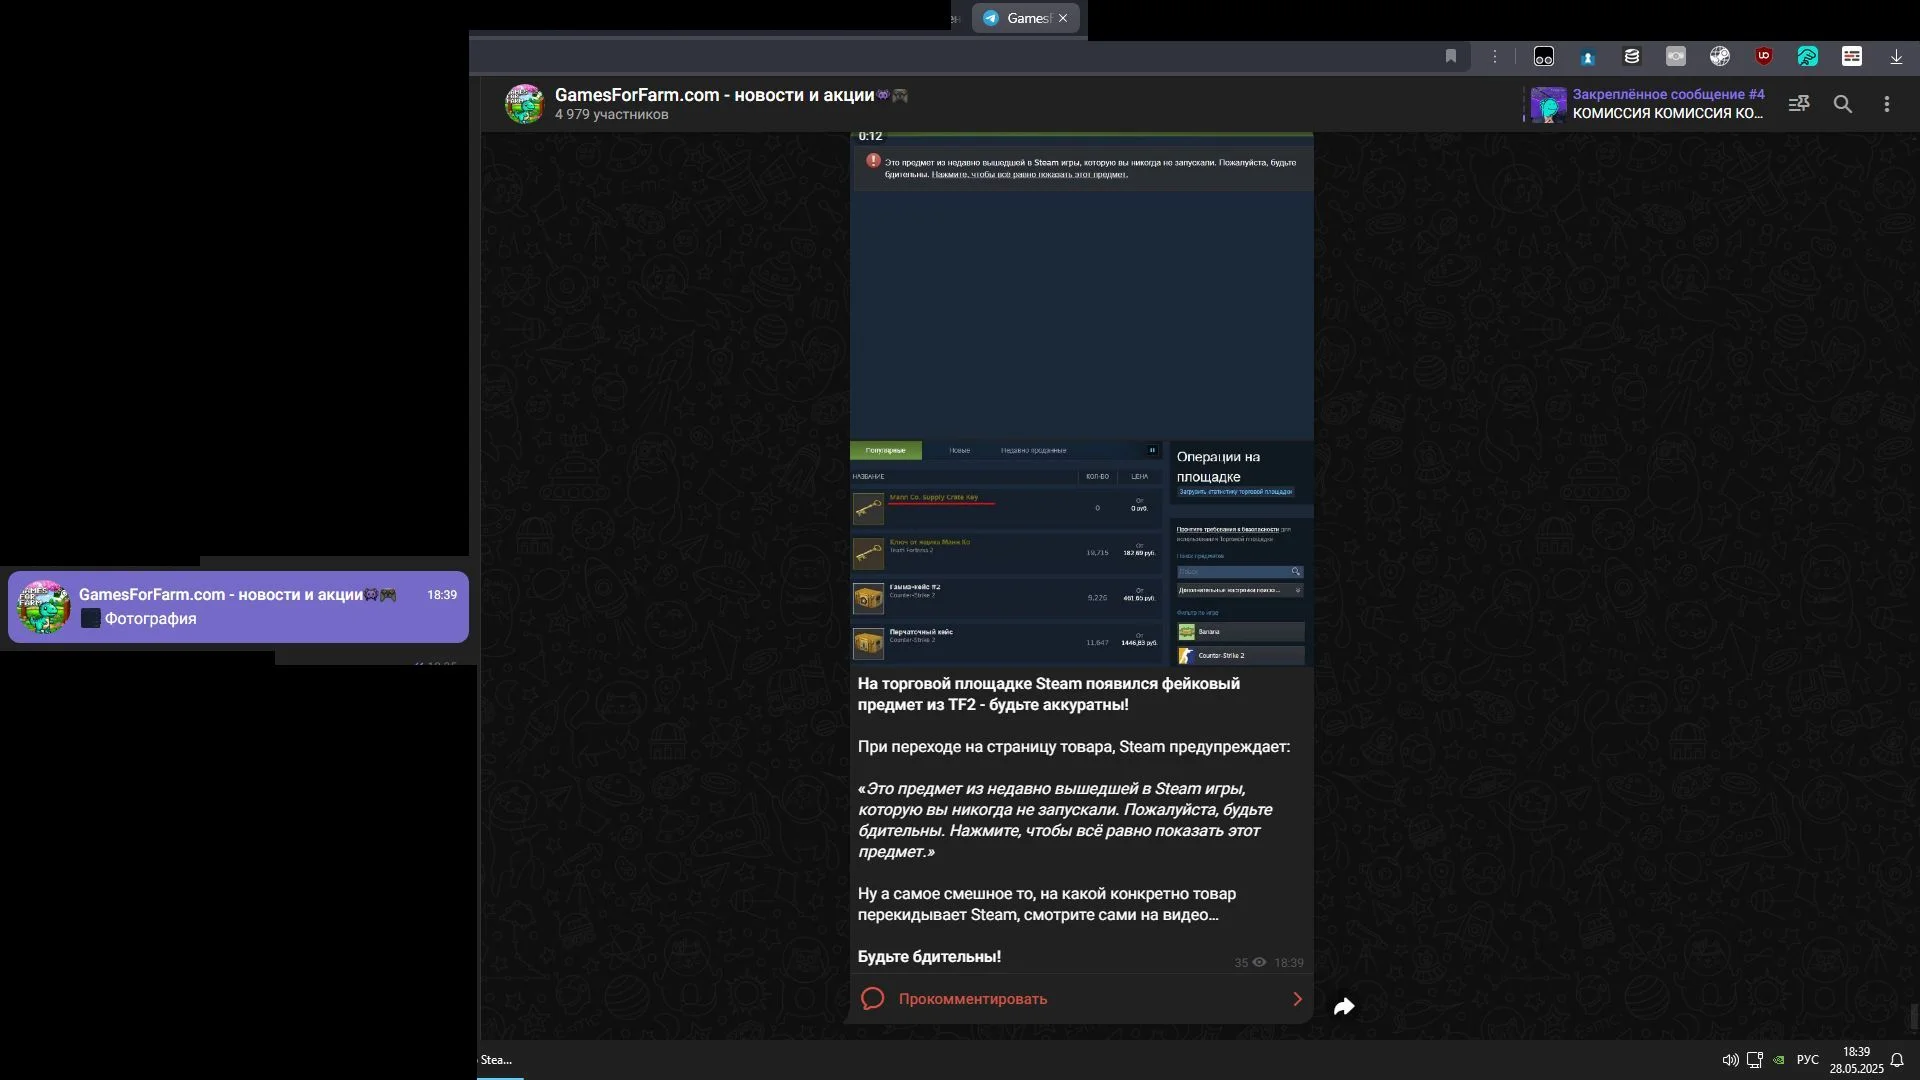This screenshot has height=1080, width=1920.
Task: Click the two-eyes extension icon
Action: pos(1544,57)
